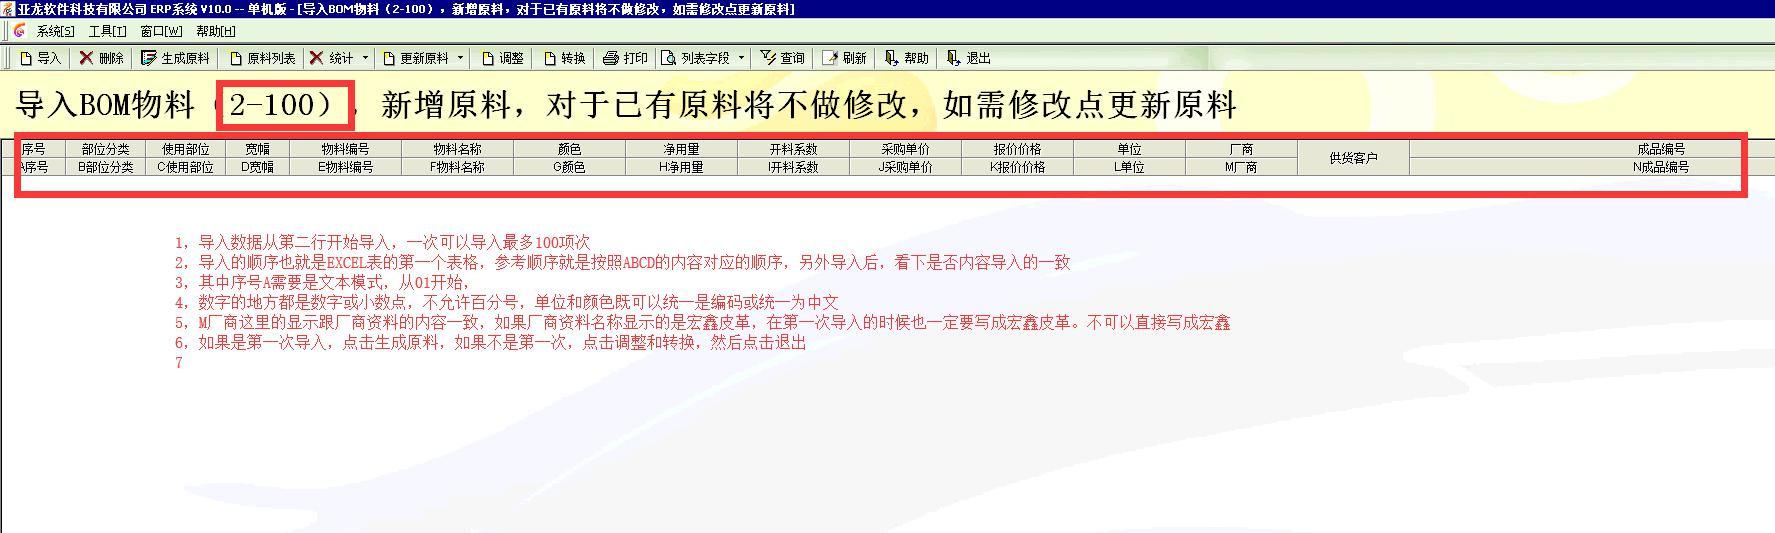Click the large 导入BOM物料 heading text
Image resolution: width=1775 pixels, height=533 pixels.
626,104
